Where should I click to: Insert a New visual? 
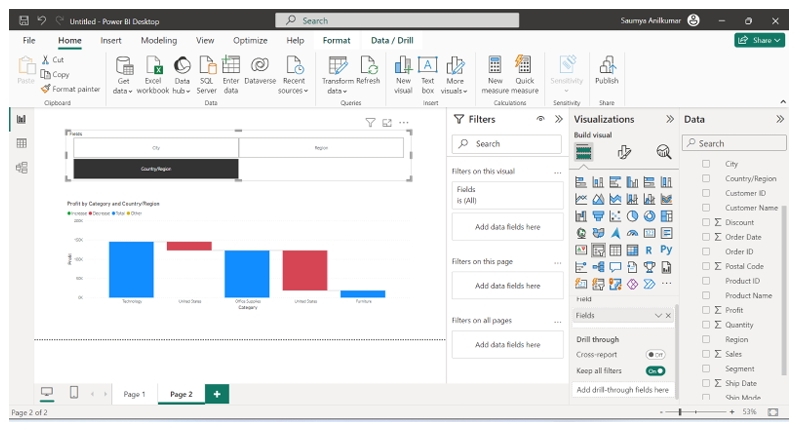pyautogui.click(x=403, y=75)
